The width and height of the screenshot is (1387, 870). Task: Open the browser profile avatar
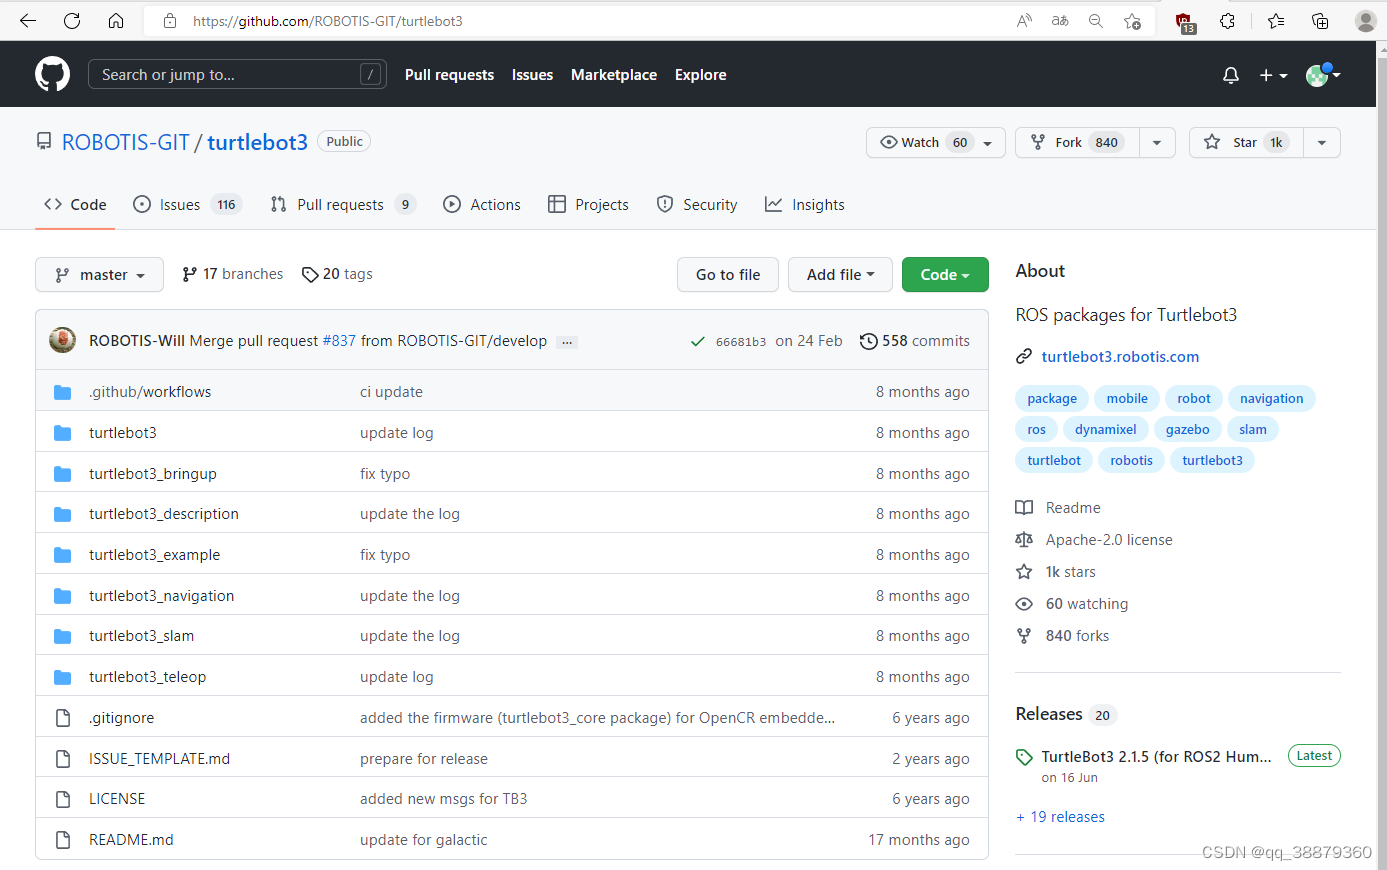pyautogui.click(x=1365, y=21)
